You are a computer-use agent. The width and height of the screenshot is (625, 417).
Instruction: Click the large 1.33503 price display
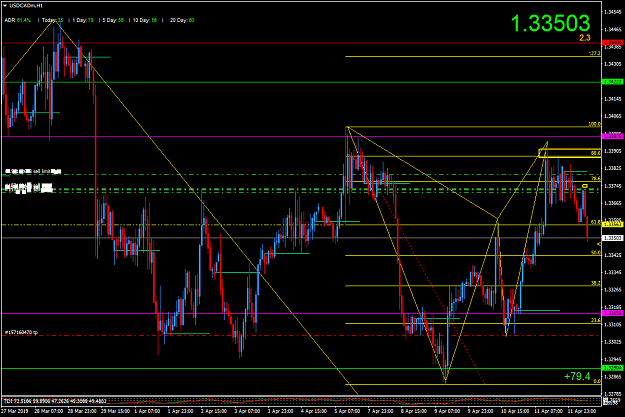tap(550, 23)
